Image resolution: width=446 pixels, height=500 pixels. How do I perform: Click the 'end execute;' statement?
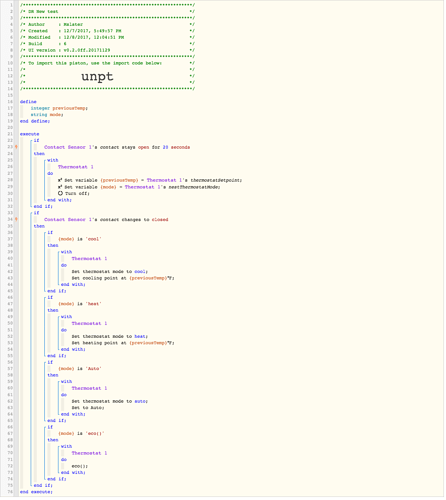click(x=36, y=493)
